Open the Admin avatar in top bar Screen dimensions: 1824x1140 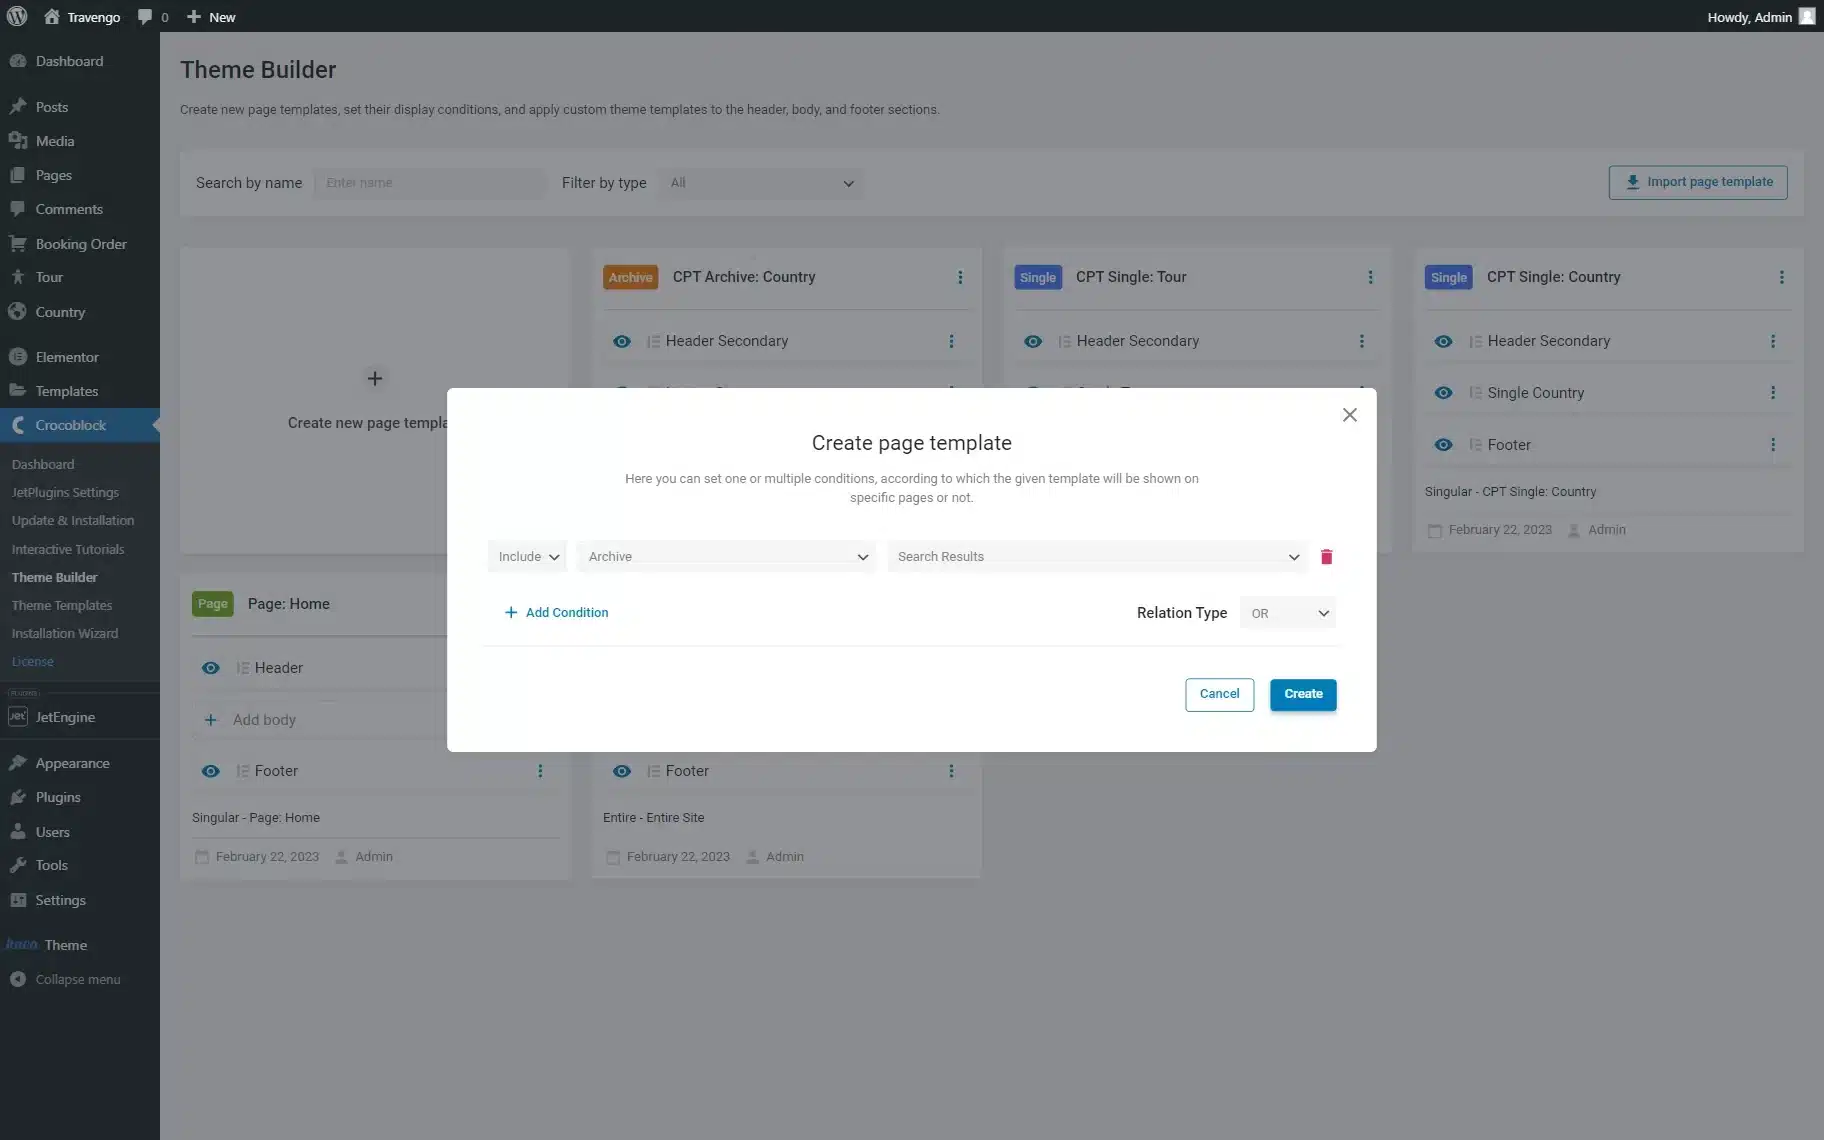1806,16
